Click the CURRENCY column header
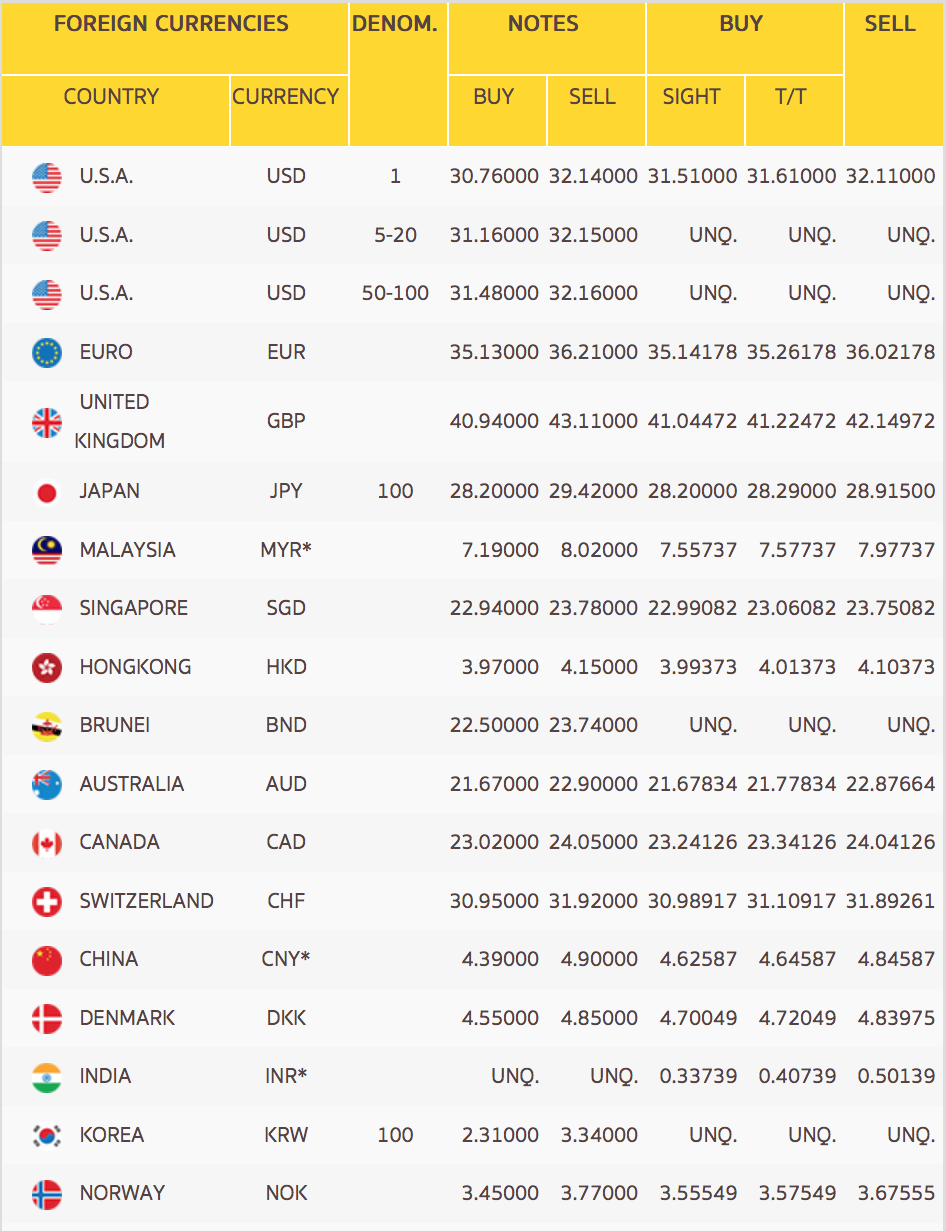 tap(286, 97)
